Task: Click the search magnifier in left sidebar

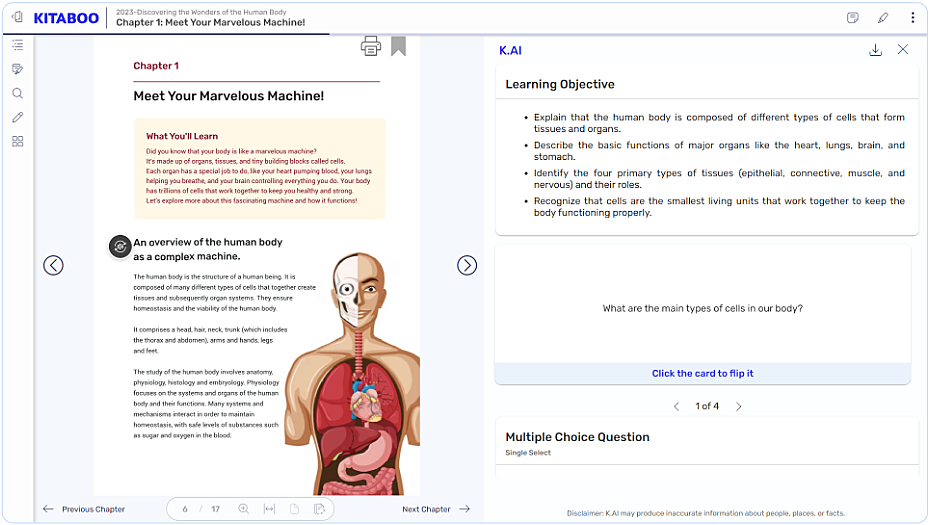Action: pyautogui.click(x=17, y=93)
